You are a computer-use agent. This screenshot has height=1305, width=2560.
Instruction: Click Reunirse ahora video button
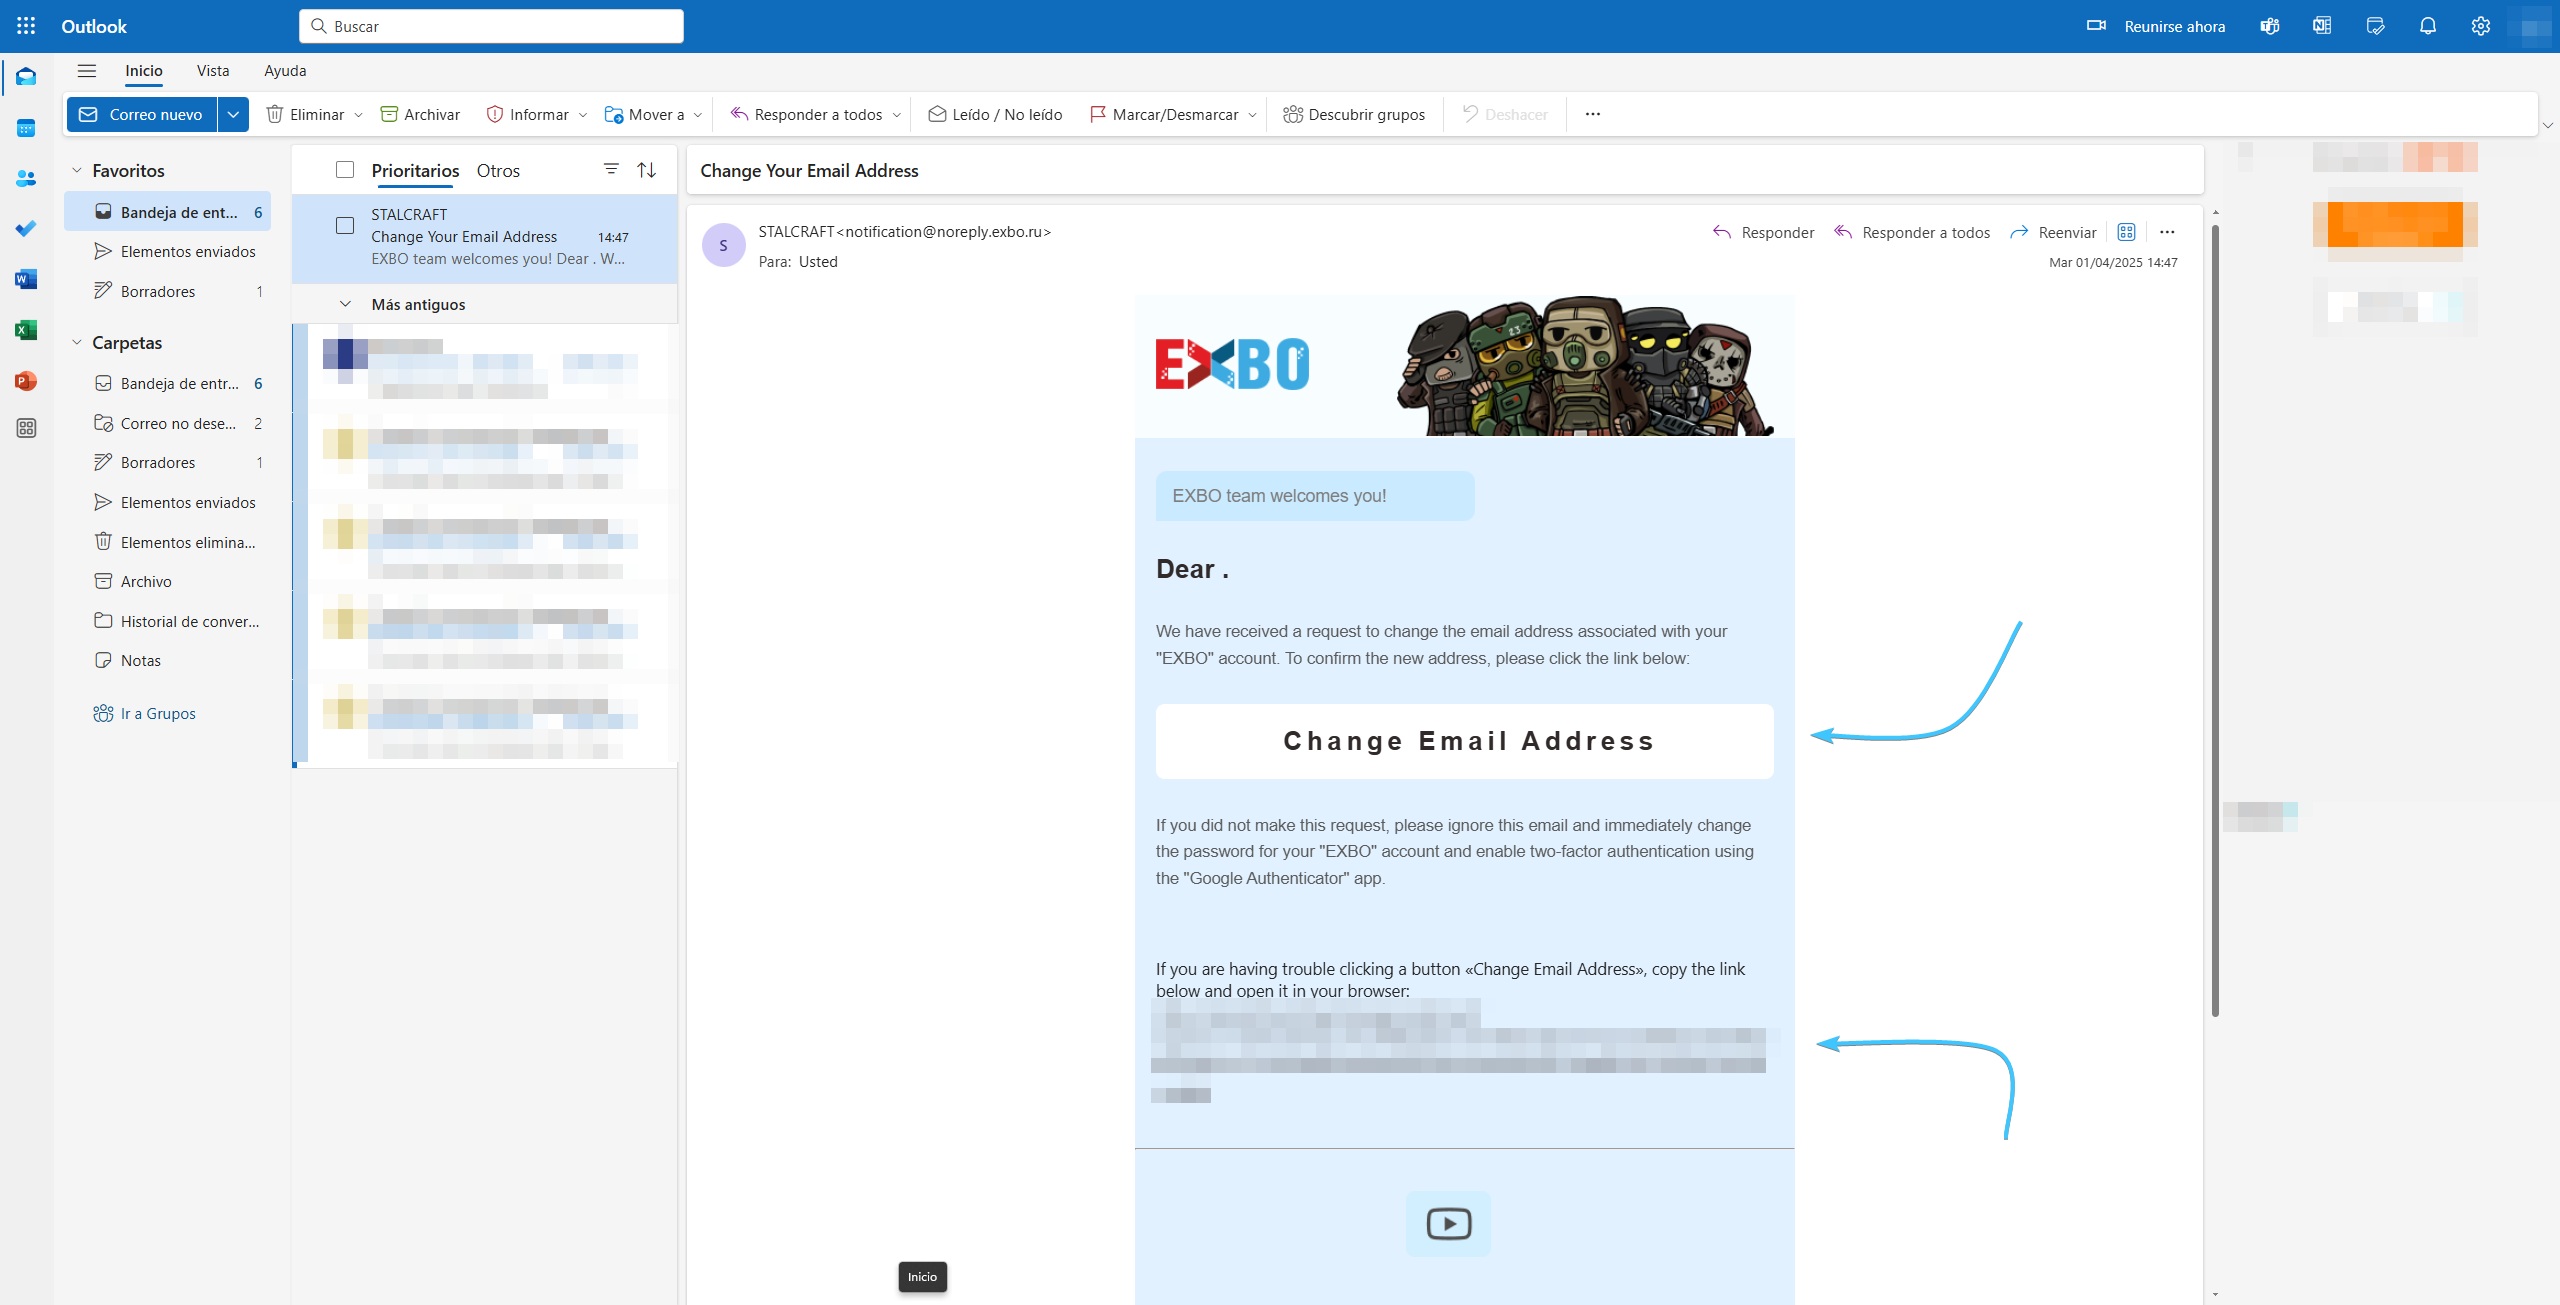point(2156,26)
